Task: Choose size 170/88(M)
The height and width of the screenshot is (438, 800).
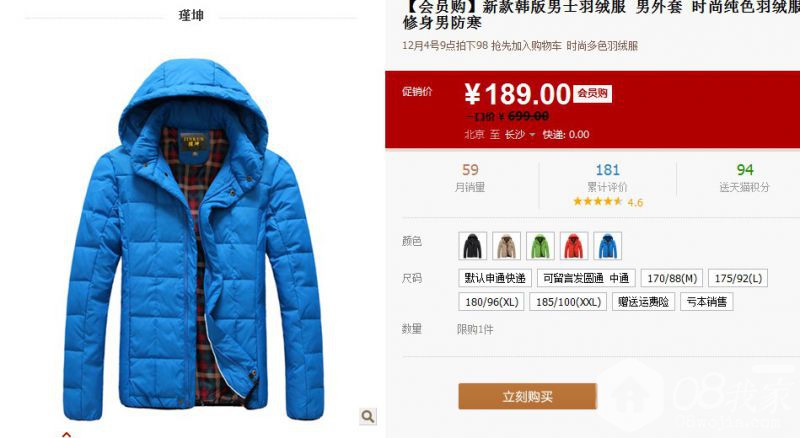Action: click(672, 278)
